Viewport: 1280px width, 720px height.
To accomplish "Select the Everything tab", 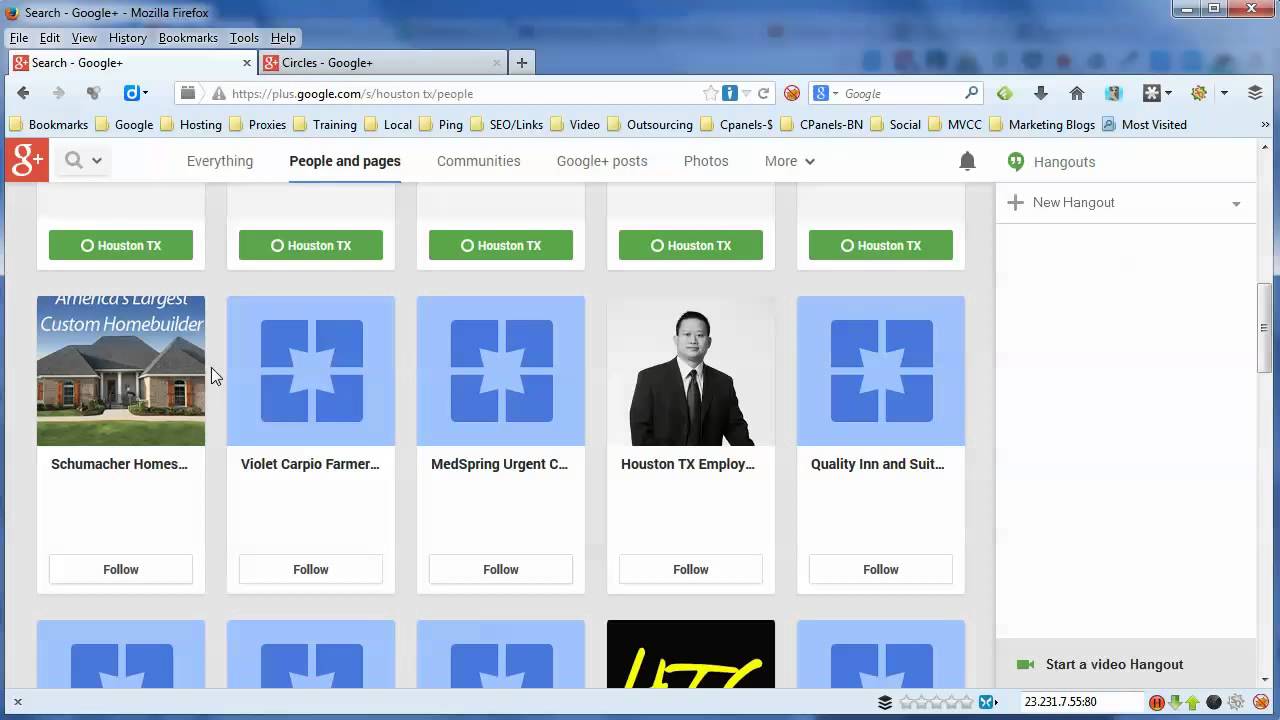I will (220, 161).
